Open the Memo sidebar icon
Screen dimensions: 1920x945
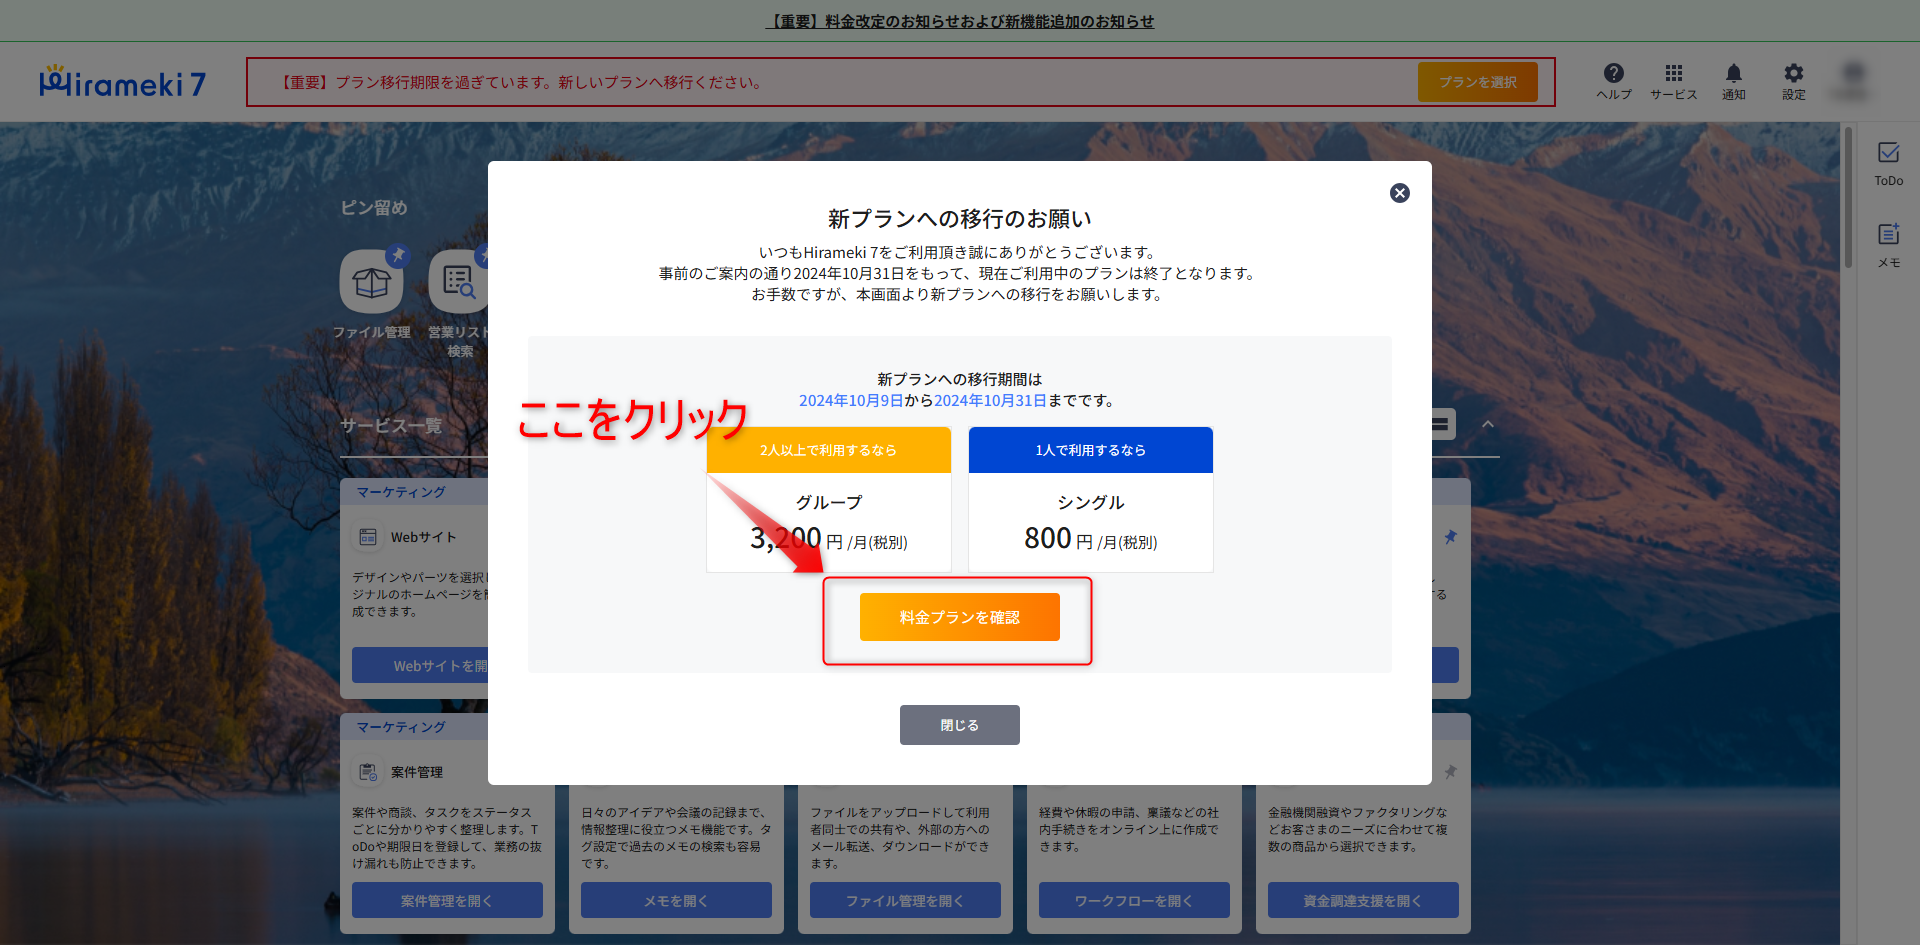click(1888, 236)
